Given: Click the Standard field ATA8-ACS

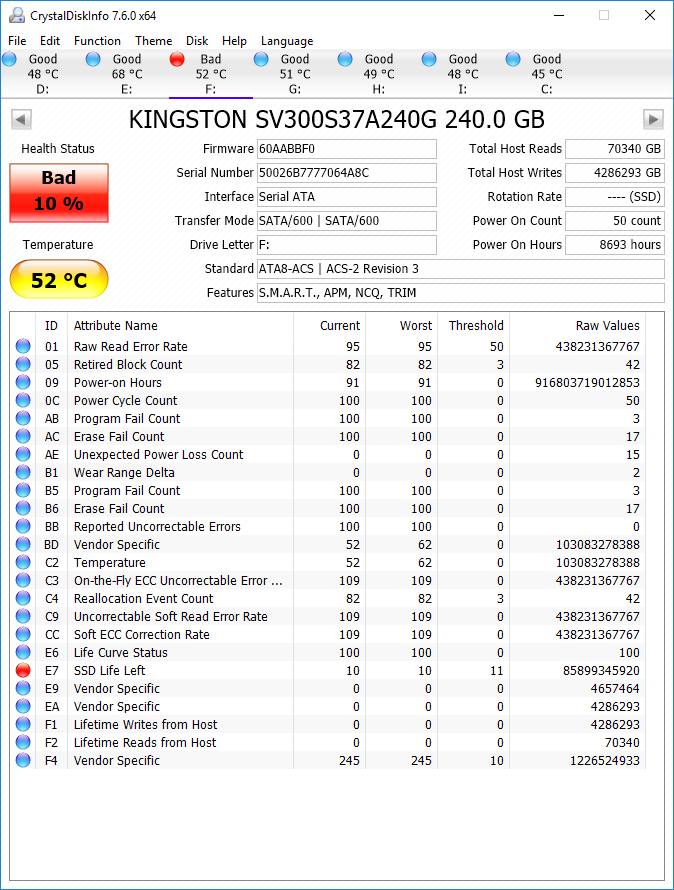Looking at the screenshot, I should [461, 269].
